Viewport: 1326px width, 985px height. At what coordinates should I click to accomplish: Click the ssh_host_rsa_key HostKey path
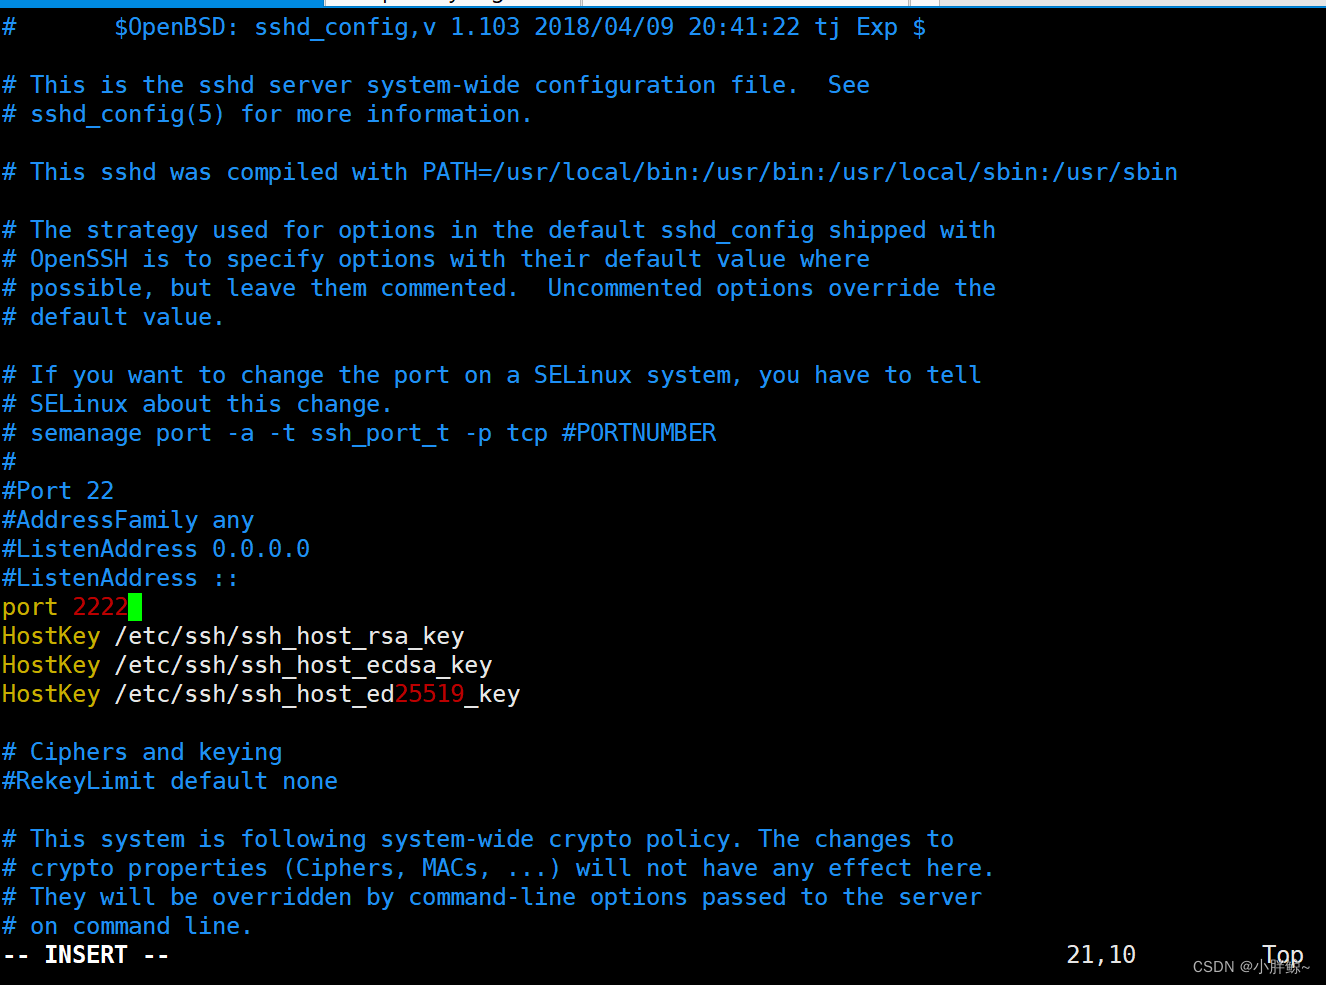click(289, 636)
